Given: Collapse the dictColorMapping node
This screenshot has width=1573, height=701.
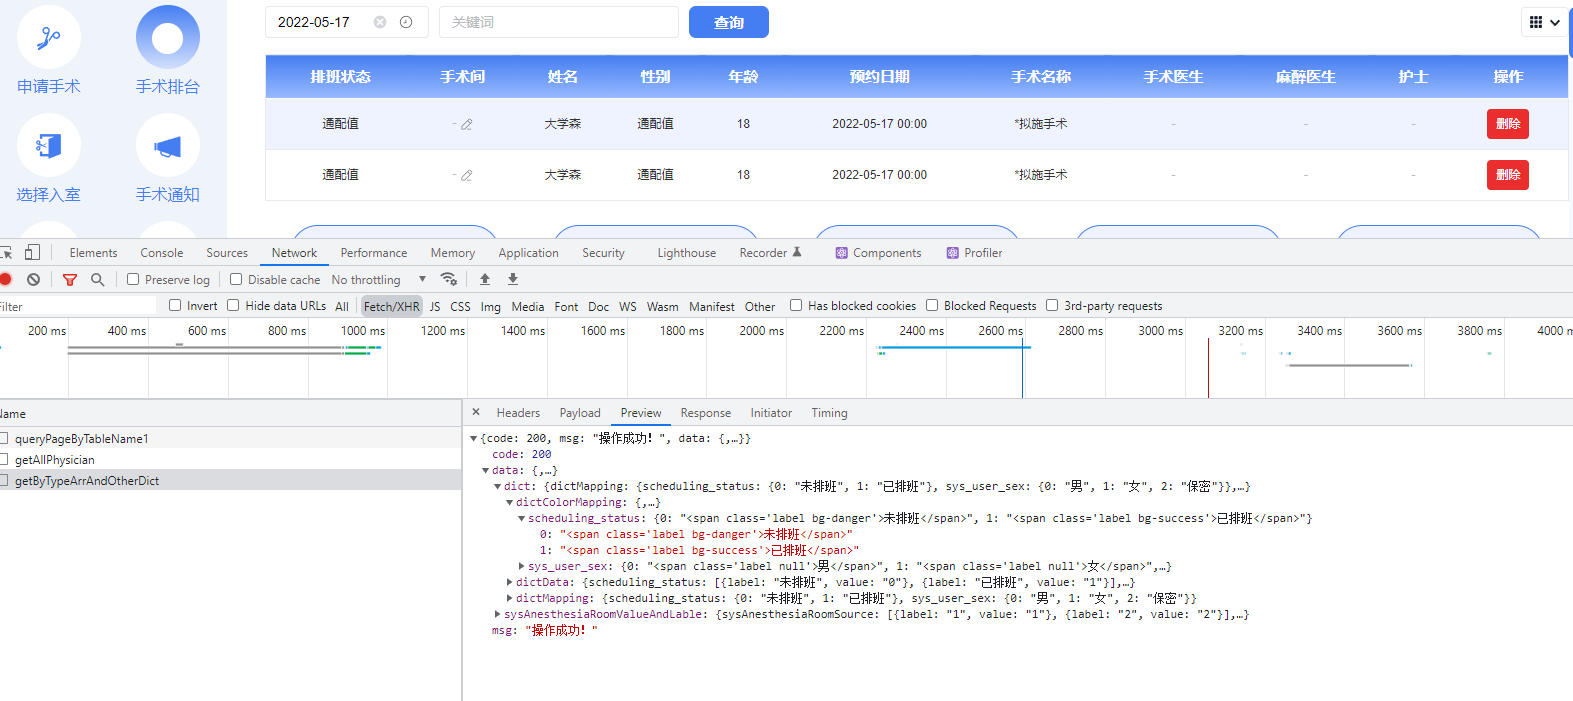Looking at the screenshot, I should (x=510, y=502).
